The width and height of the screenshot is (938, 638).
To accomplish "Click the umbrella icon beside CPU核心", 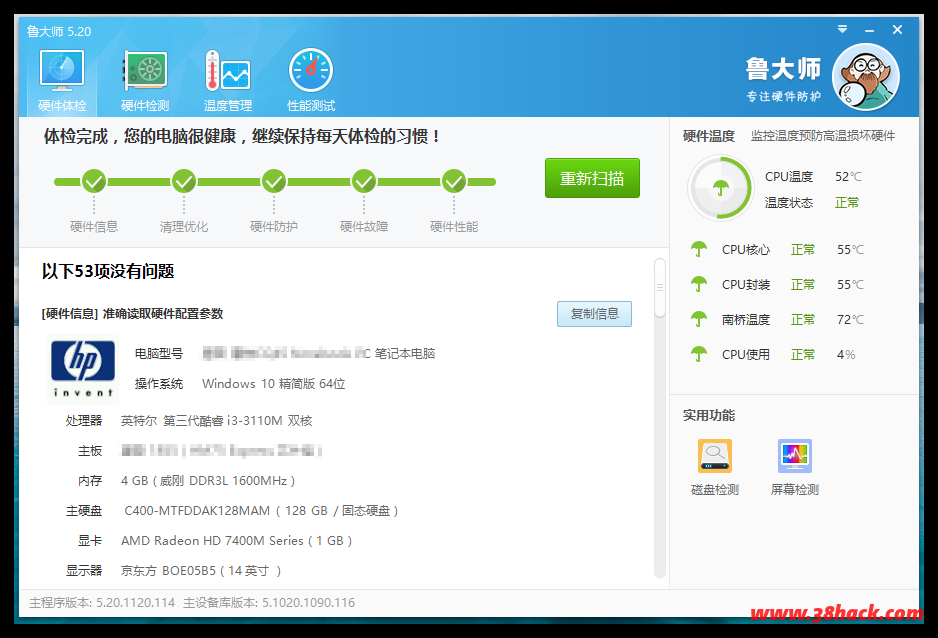I will click(x=699, y=249).
